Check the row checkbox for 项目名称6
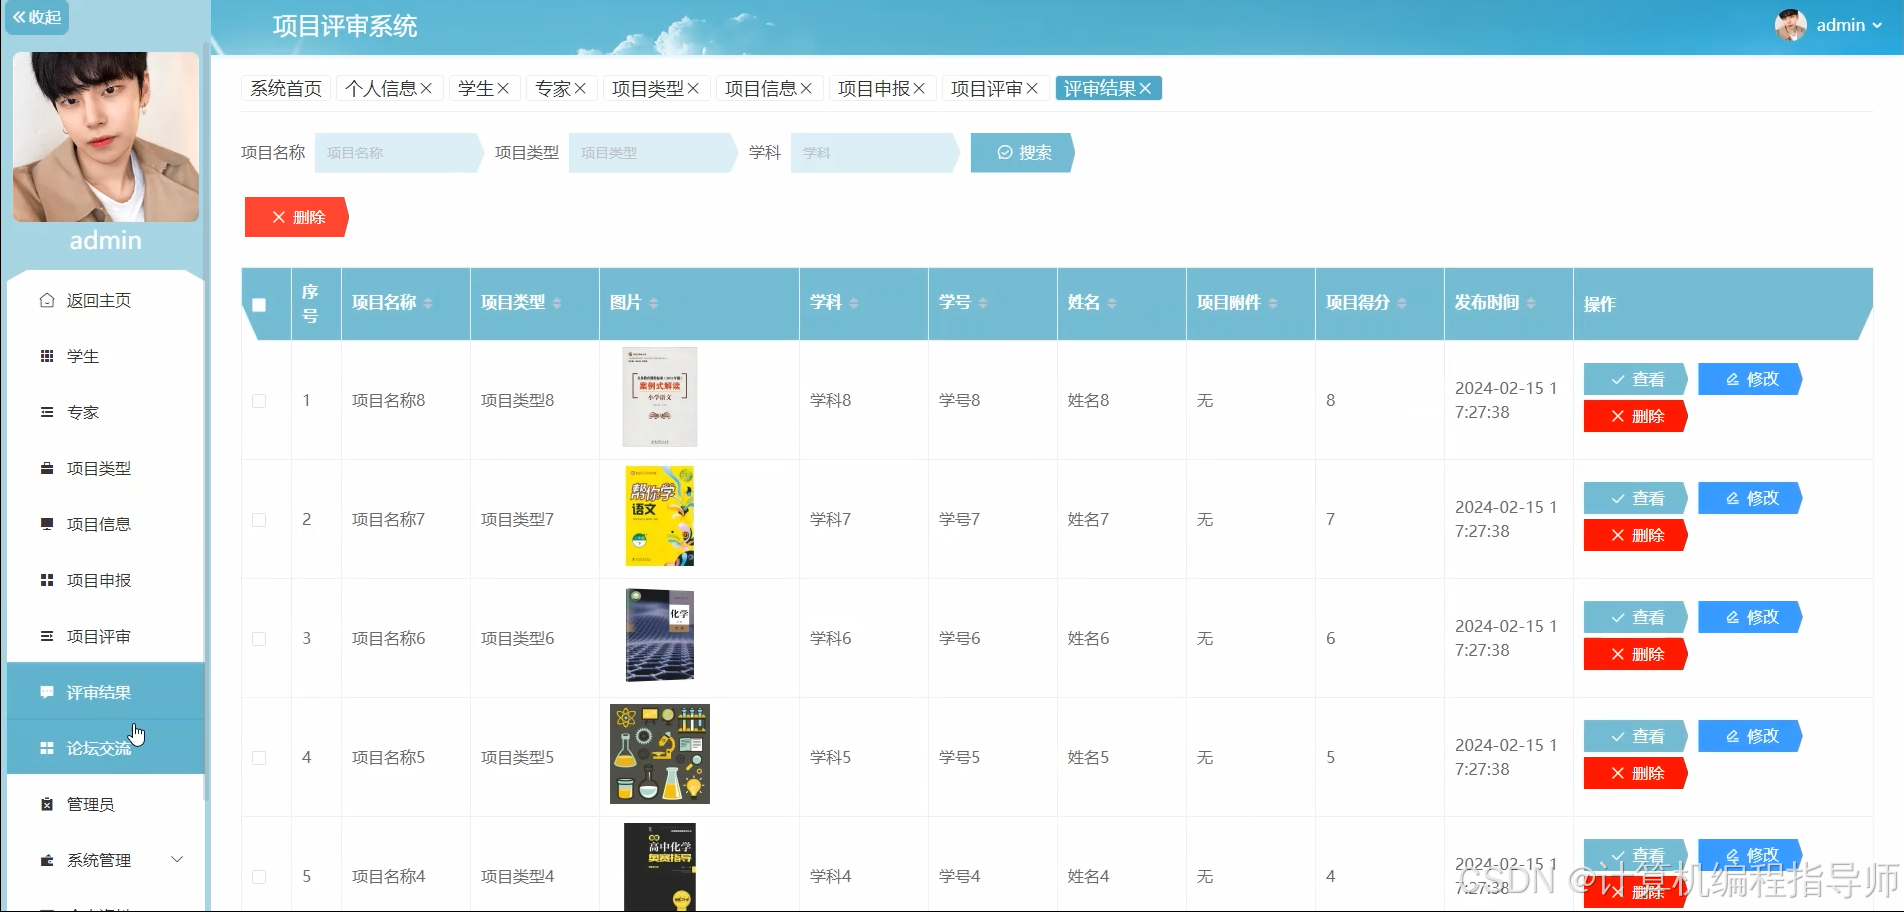Image resolution: width=1904 pixels, height=912 pixels. (259, 639)
